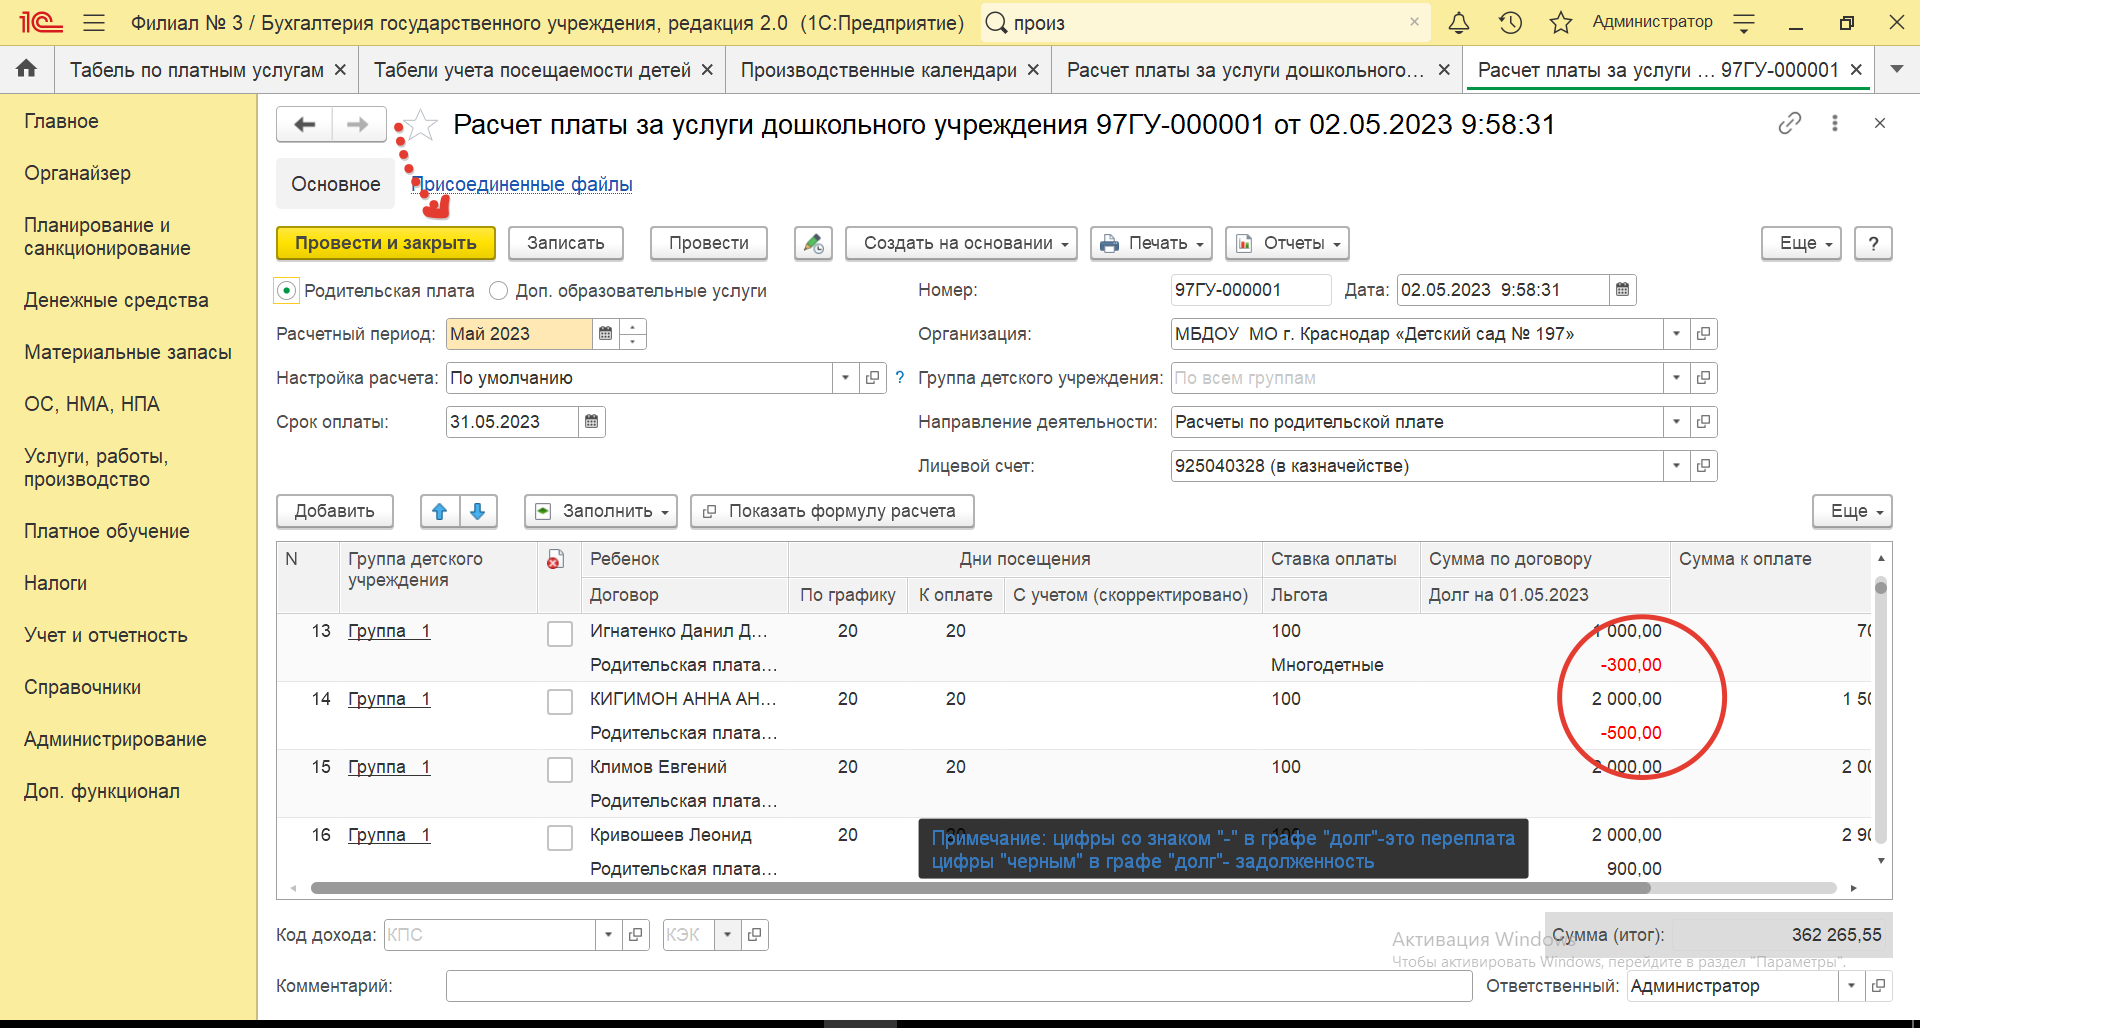
Task: Expand the Печать dropdown button
Action: (x=1151, y=243)
